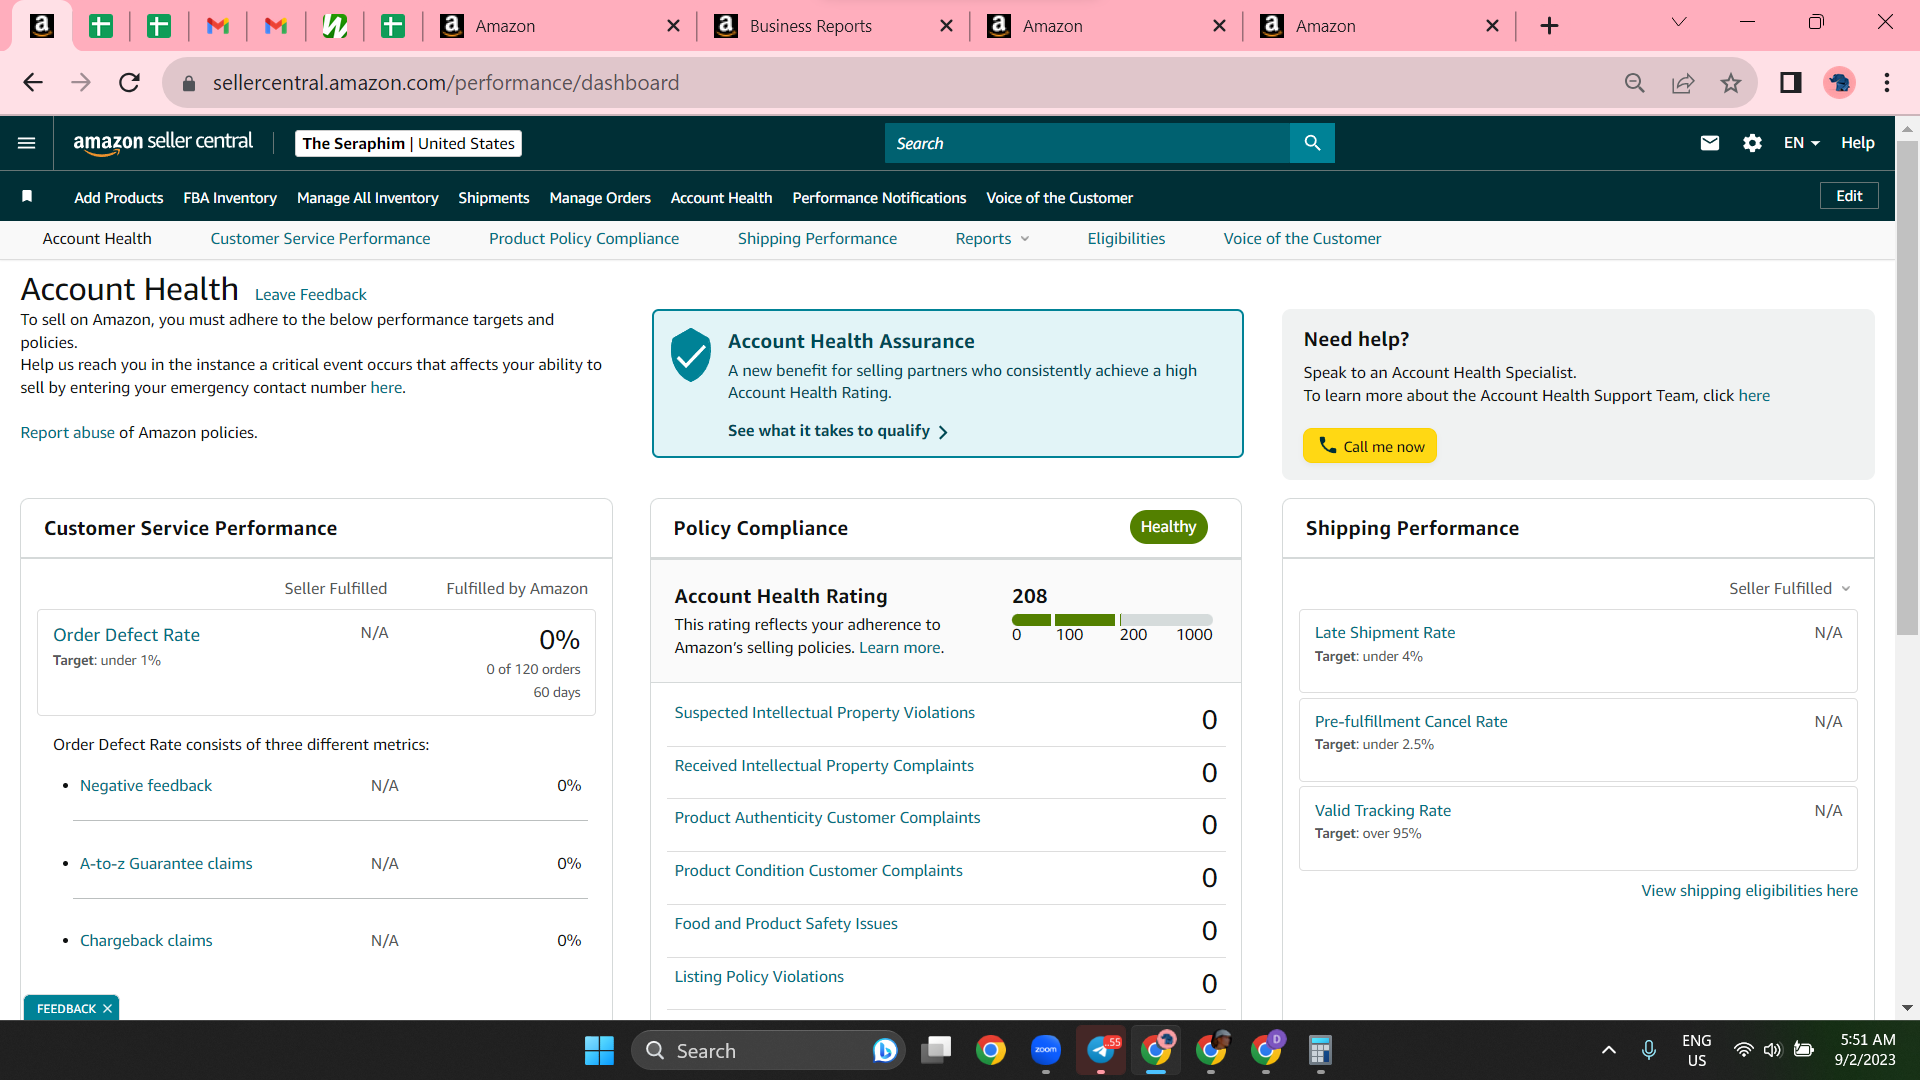
Task: Close the Business Reports tab
Action: [x=946, y=26]
